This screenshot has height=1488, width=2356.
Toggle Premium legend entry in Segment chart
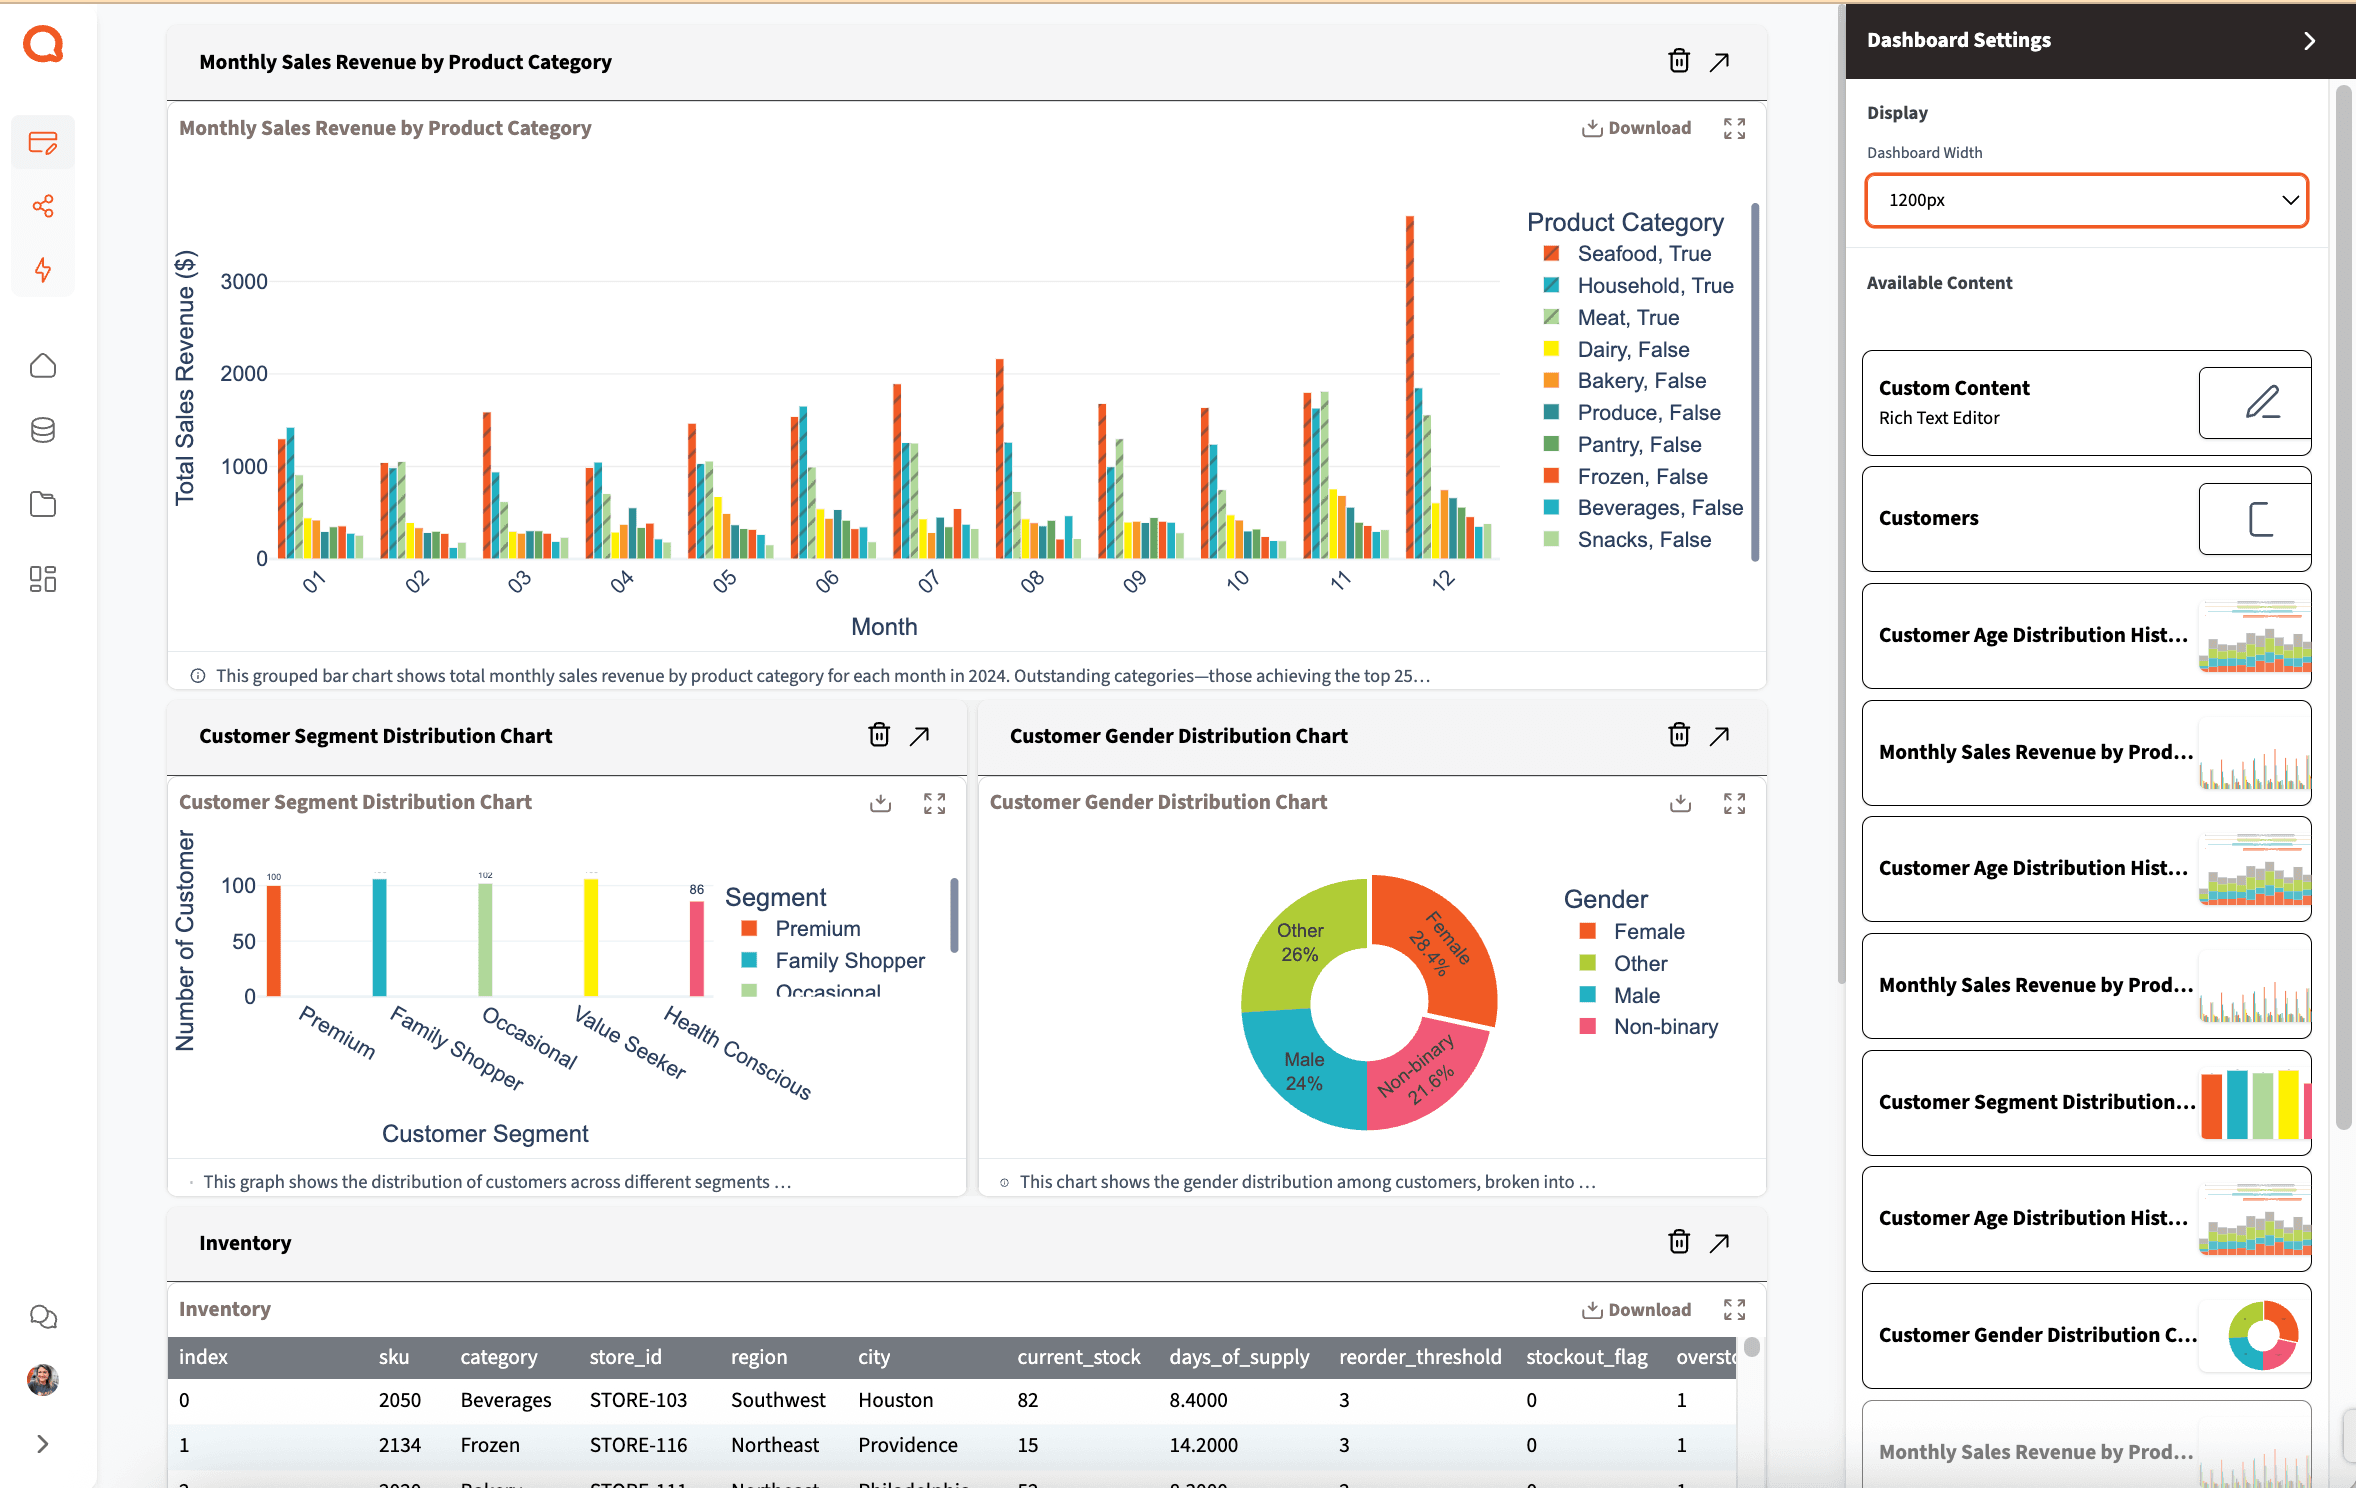click(816, 929)
